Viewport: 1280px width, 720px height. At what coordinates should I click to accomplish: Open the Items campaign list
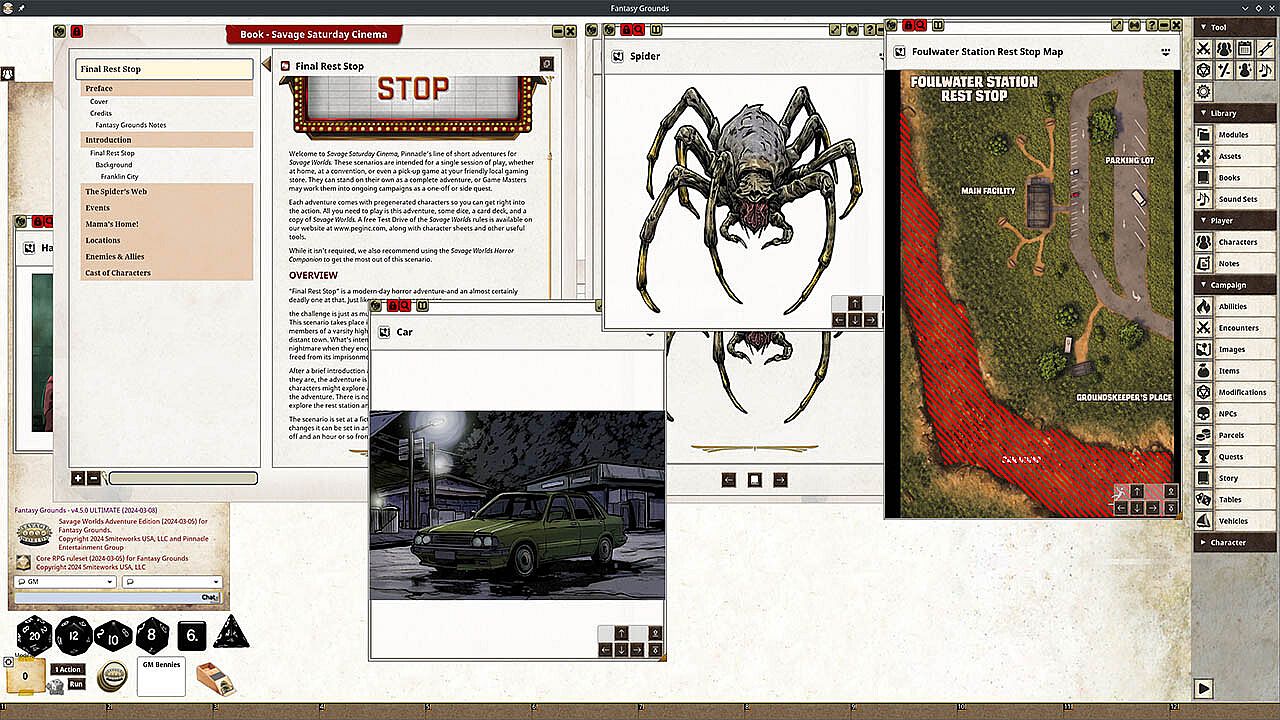click(x=1235, y=371)
